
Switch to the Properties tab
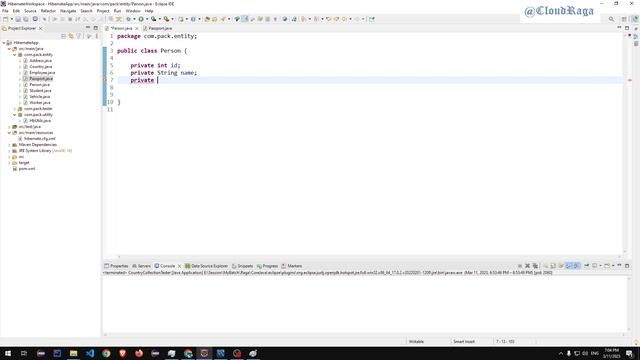click(116, 266)
